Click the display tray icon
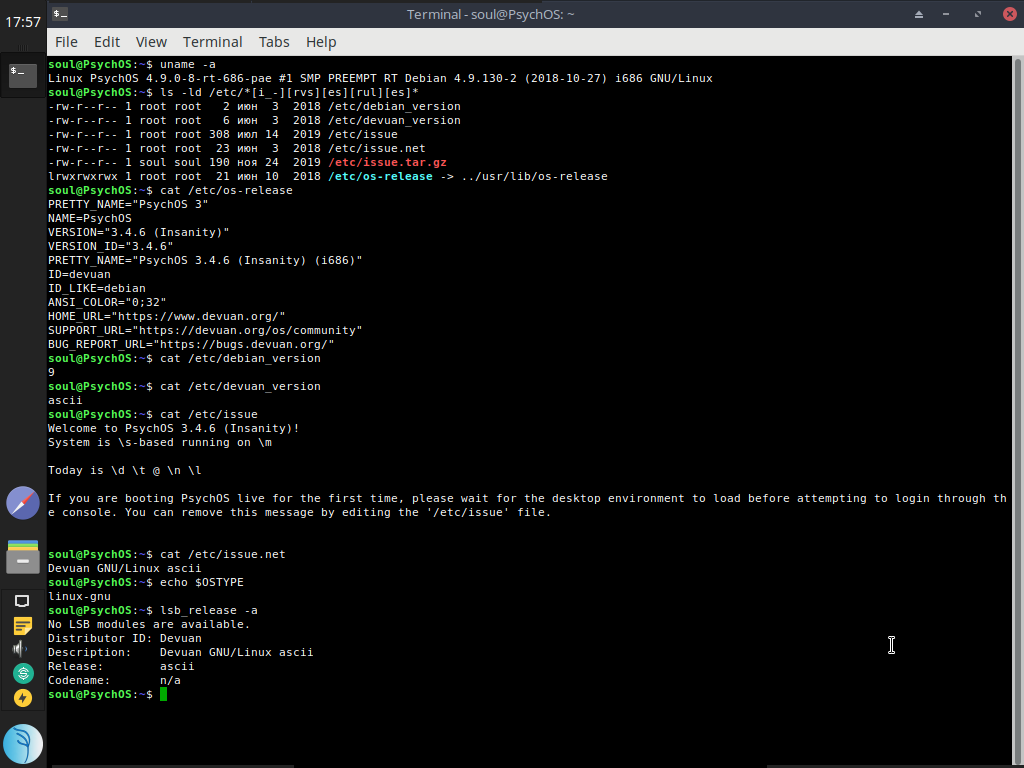 coord(22,601)
